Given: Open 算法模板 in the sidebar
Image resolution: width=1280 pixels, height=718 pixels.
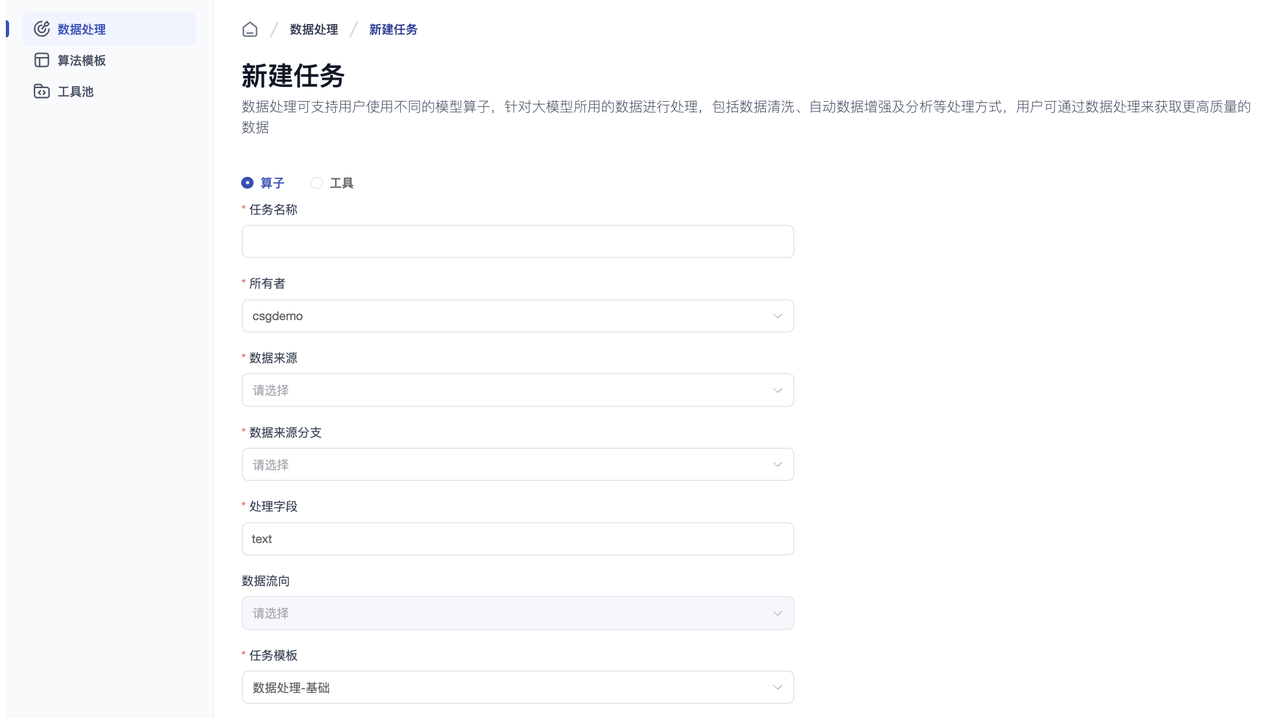Looking at the screenshot, I should (x=82, y=61).
